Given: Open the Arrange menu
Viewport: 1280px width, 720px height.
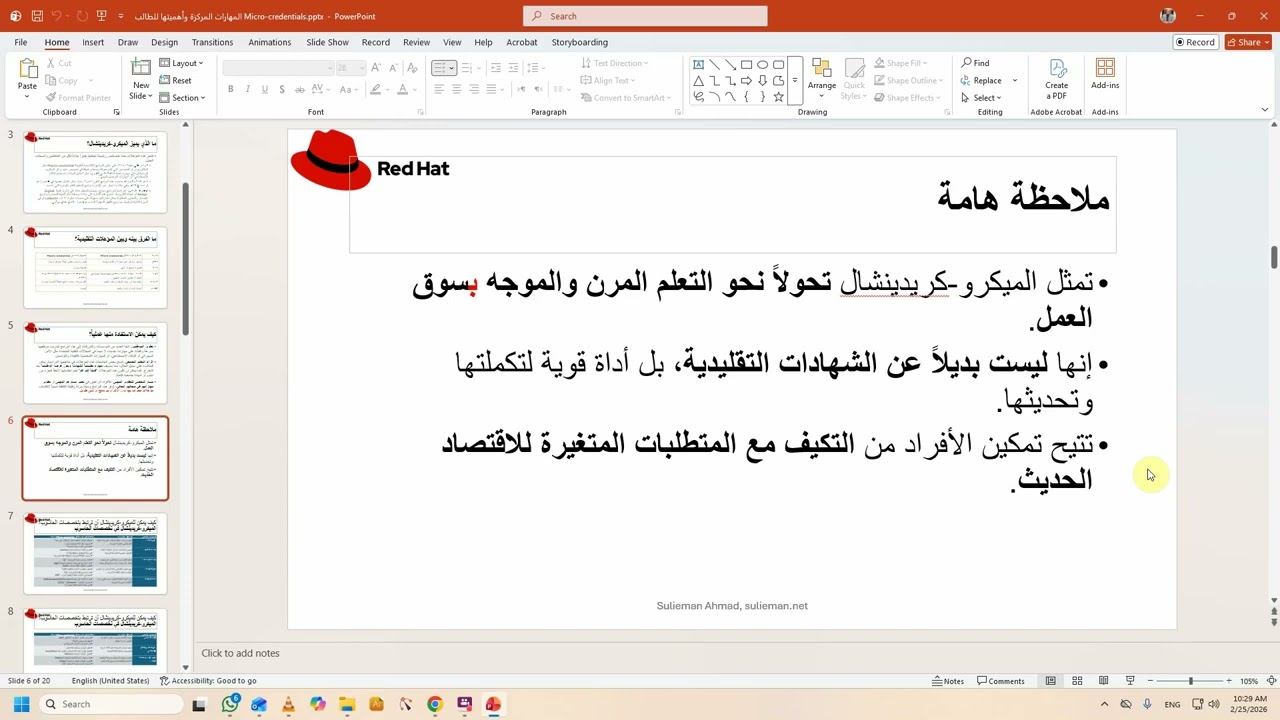Looking at the screenshot, I should [x=822, y=79].
